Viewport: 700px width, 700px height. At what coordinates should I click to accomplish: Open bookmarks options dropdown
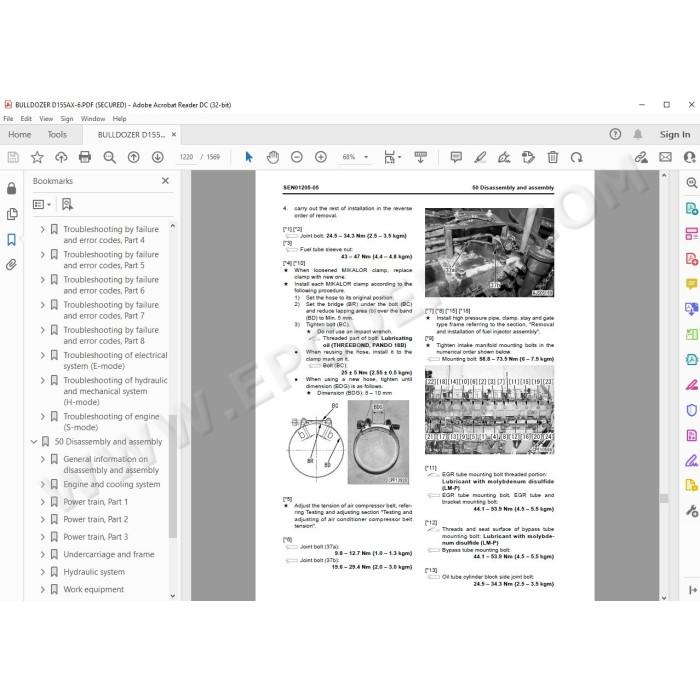pos(42,204)
